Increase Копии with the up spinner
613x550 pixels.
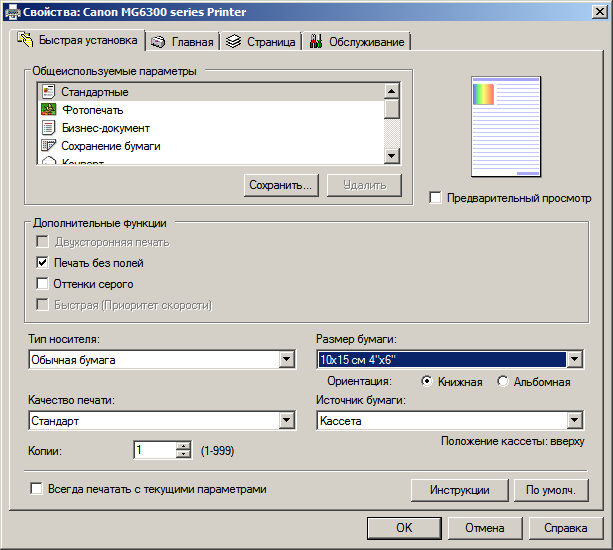[183, 445]
